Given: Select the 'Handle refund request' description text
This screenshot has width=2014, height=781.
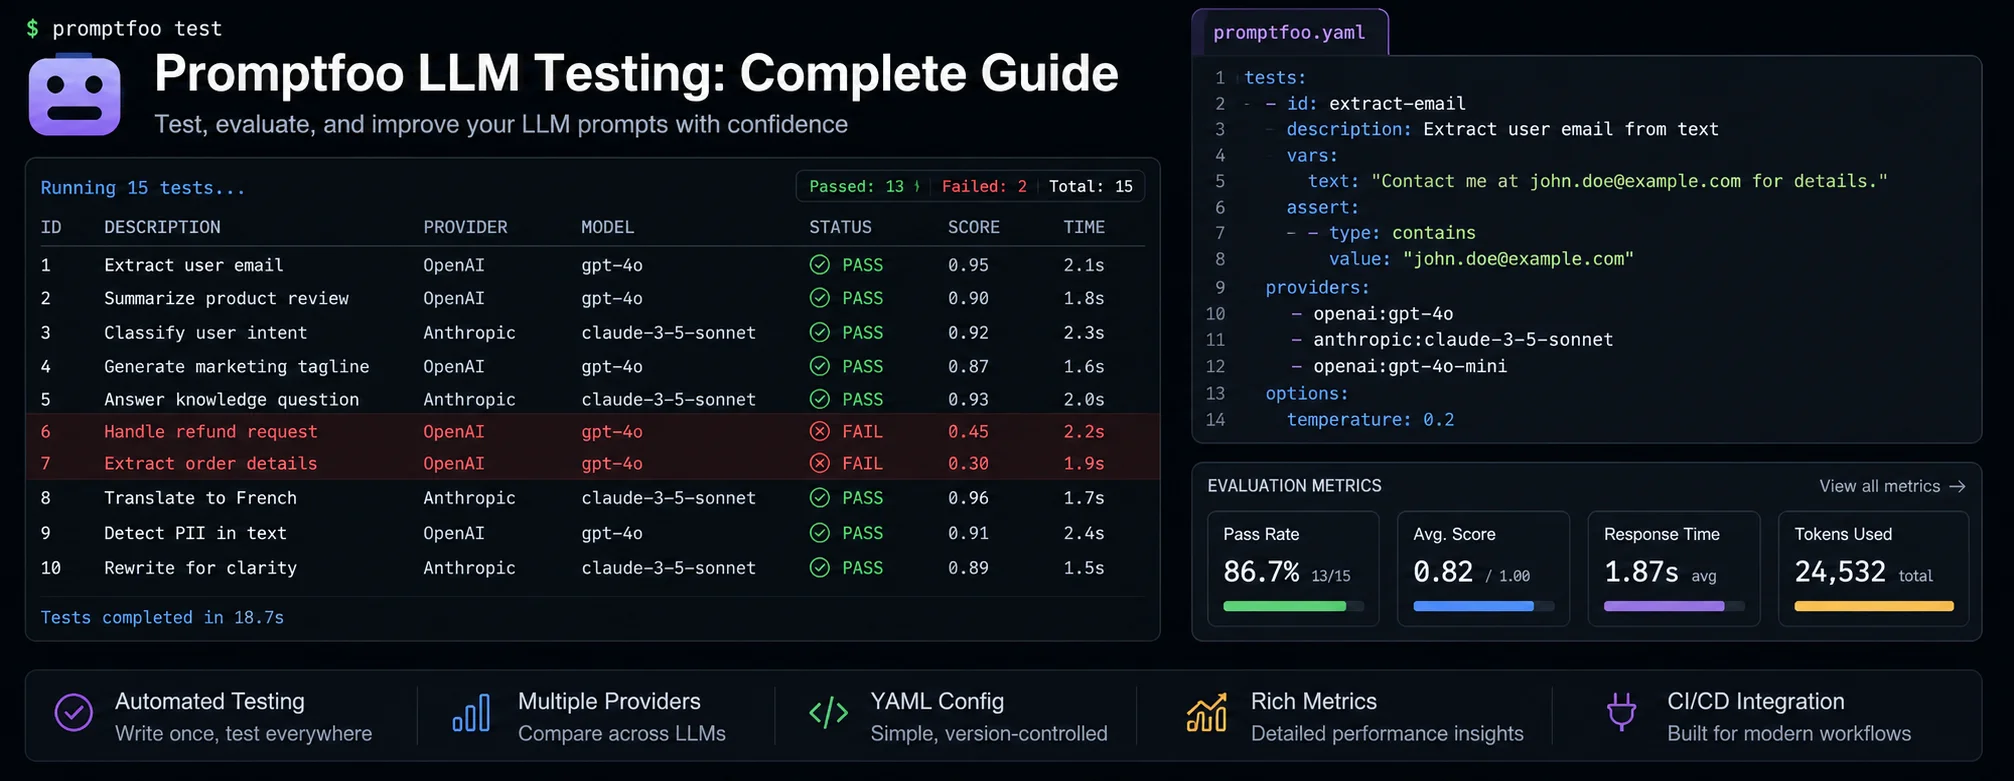Looking at the screenshot, I should point(211,431).
